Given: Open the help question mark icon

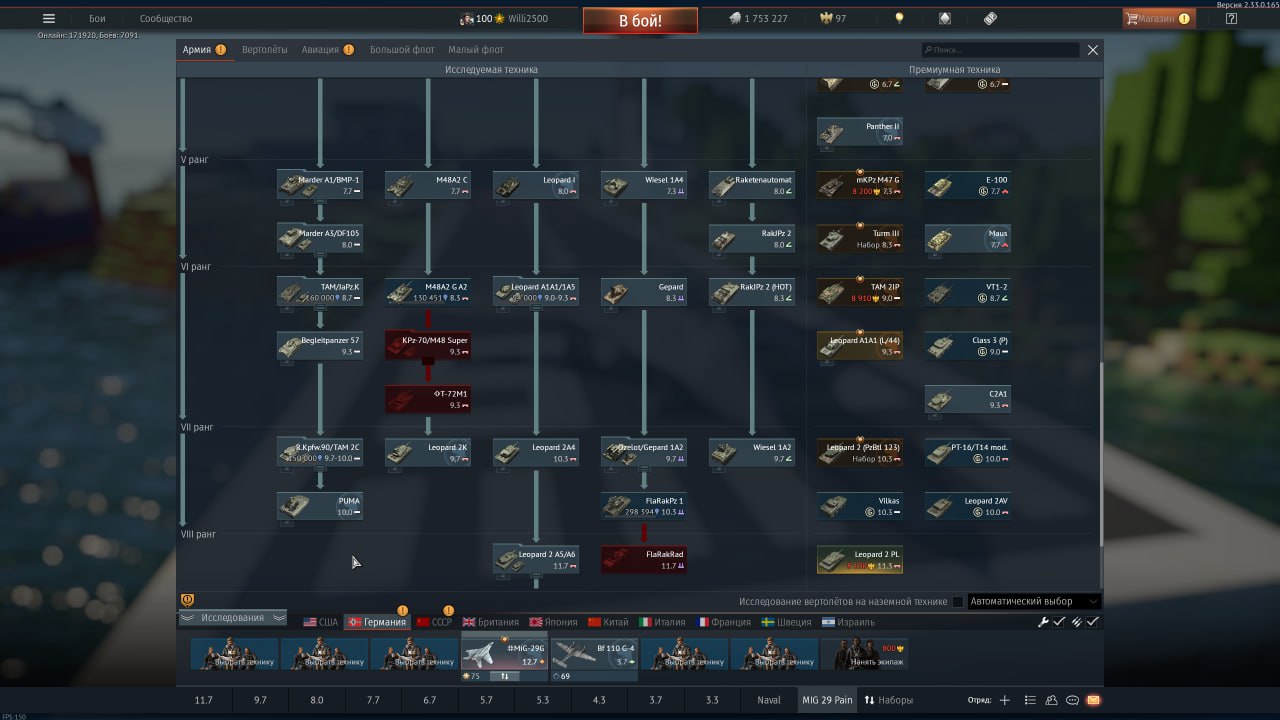Looking at the screenshot, I should coord(1231,18).
